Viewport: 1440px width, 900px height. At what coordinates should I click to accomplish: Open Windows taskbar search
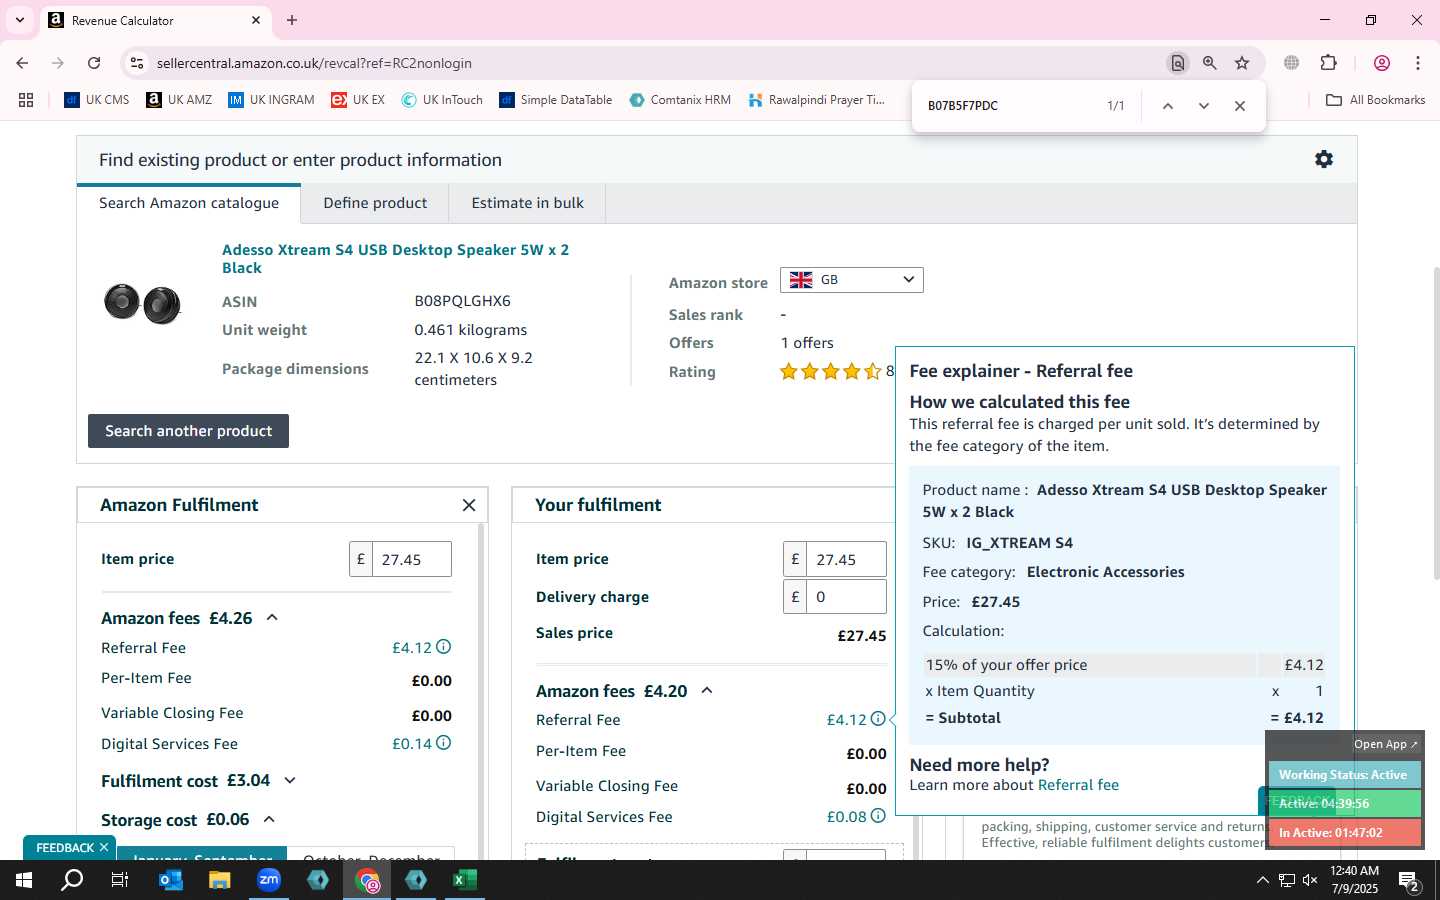(72, 880)
